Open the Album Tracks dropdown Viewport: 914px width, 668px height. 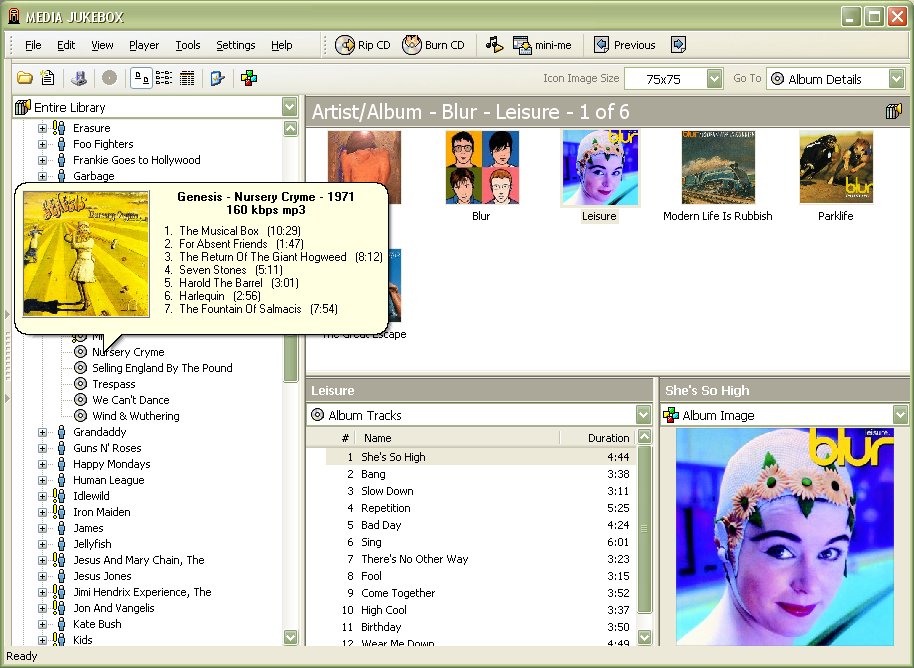pyautogui.click(x=644, y=415)
